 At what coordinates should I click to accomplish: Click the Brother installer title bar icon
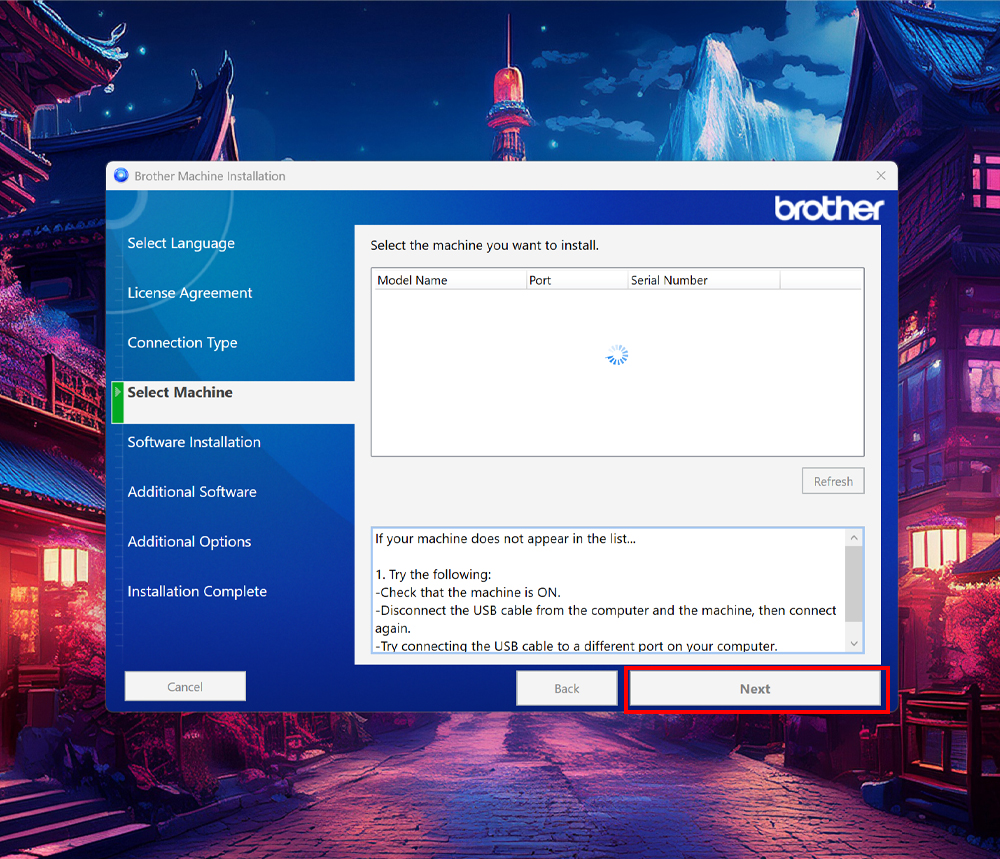(121, 175)
